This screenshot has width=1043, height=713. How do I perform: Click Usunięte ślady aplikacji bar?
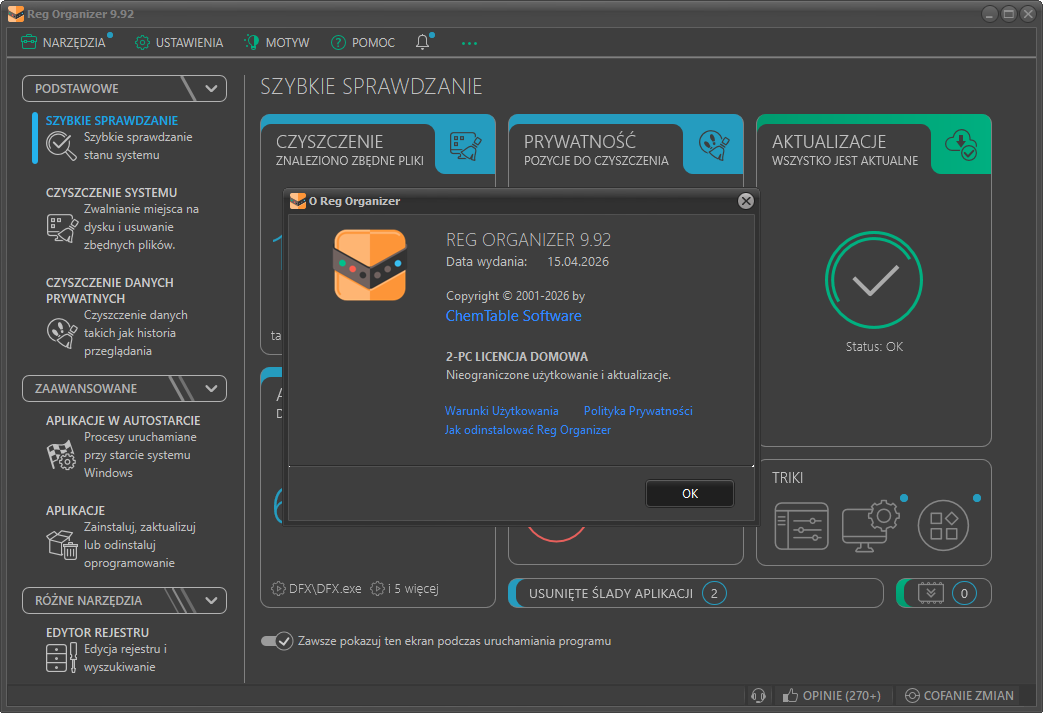(x=696, y=593)
